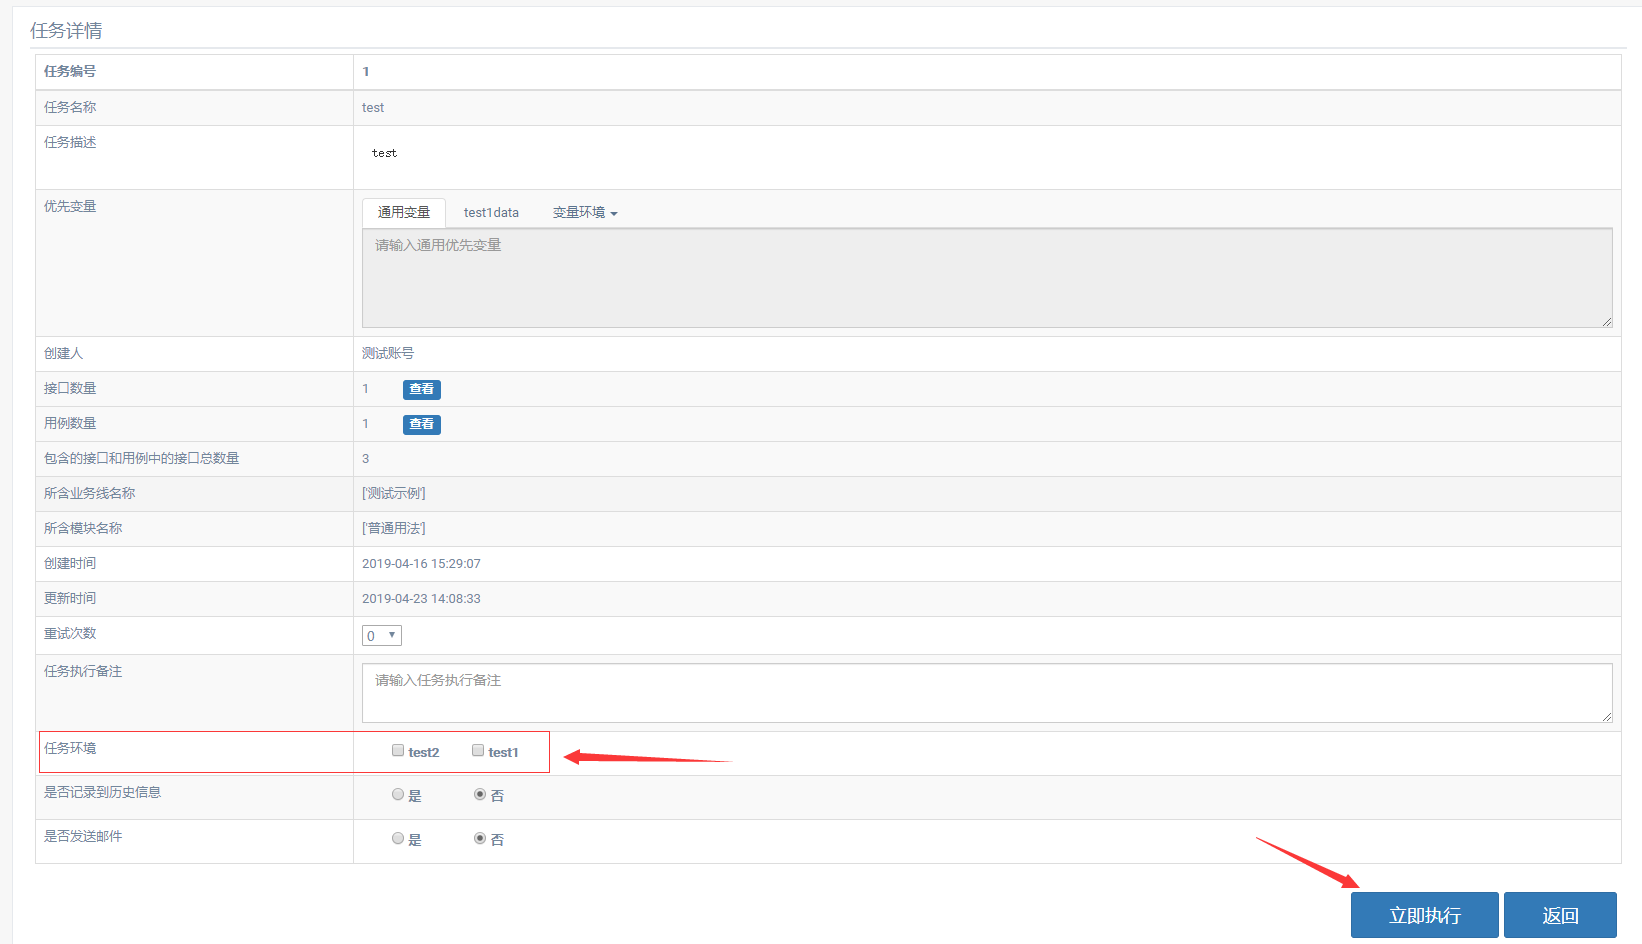1642x944 pixels.
Task: Select 是 for 是否发送邮件
Action: pyautogui.click(x=398, y=839)
